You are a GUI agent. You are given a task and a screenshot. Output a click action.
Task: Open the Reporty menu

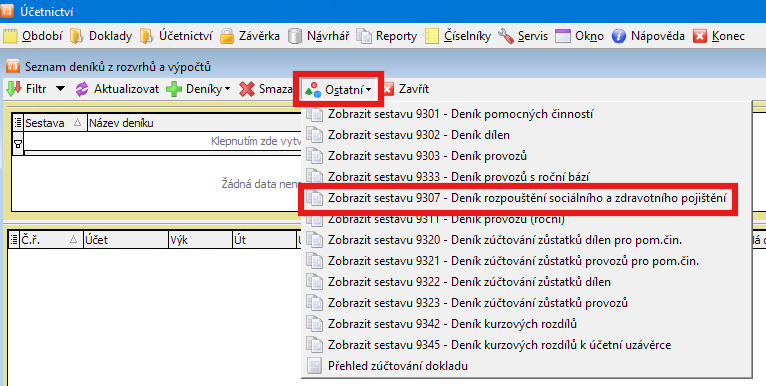(387, 36)
